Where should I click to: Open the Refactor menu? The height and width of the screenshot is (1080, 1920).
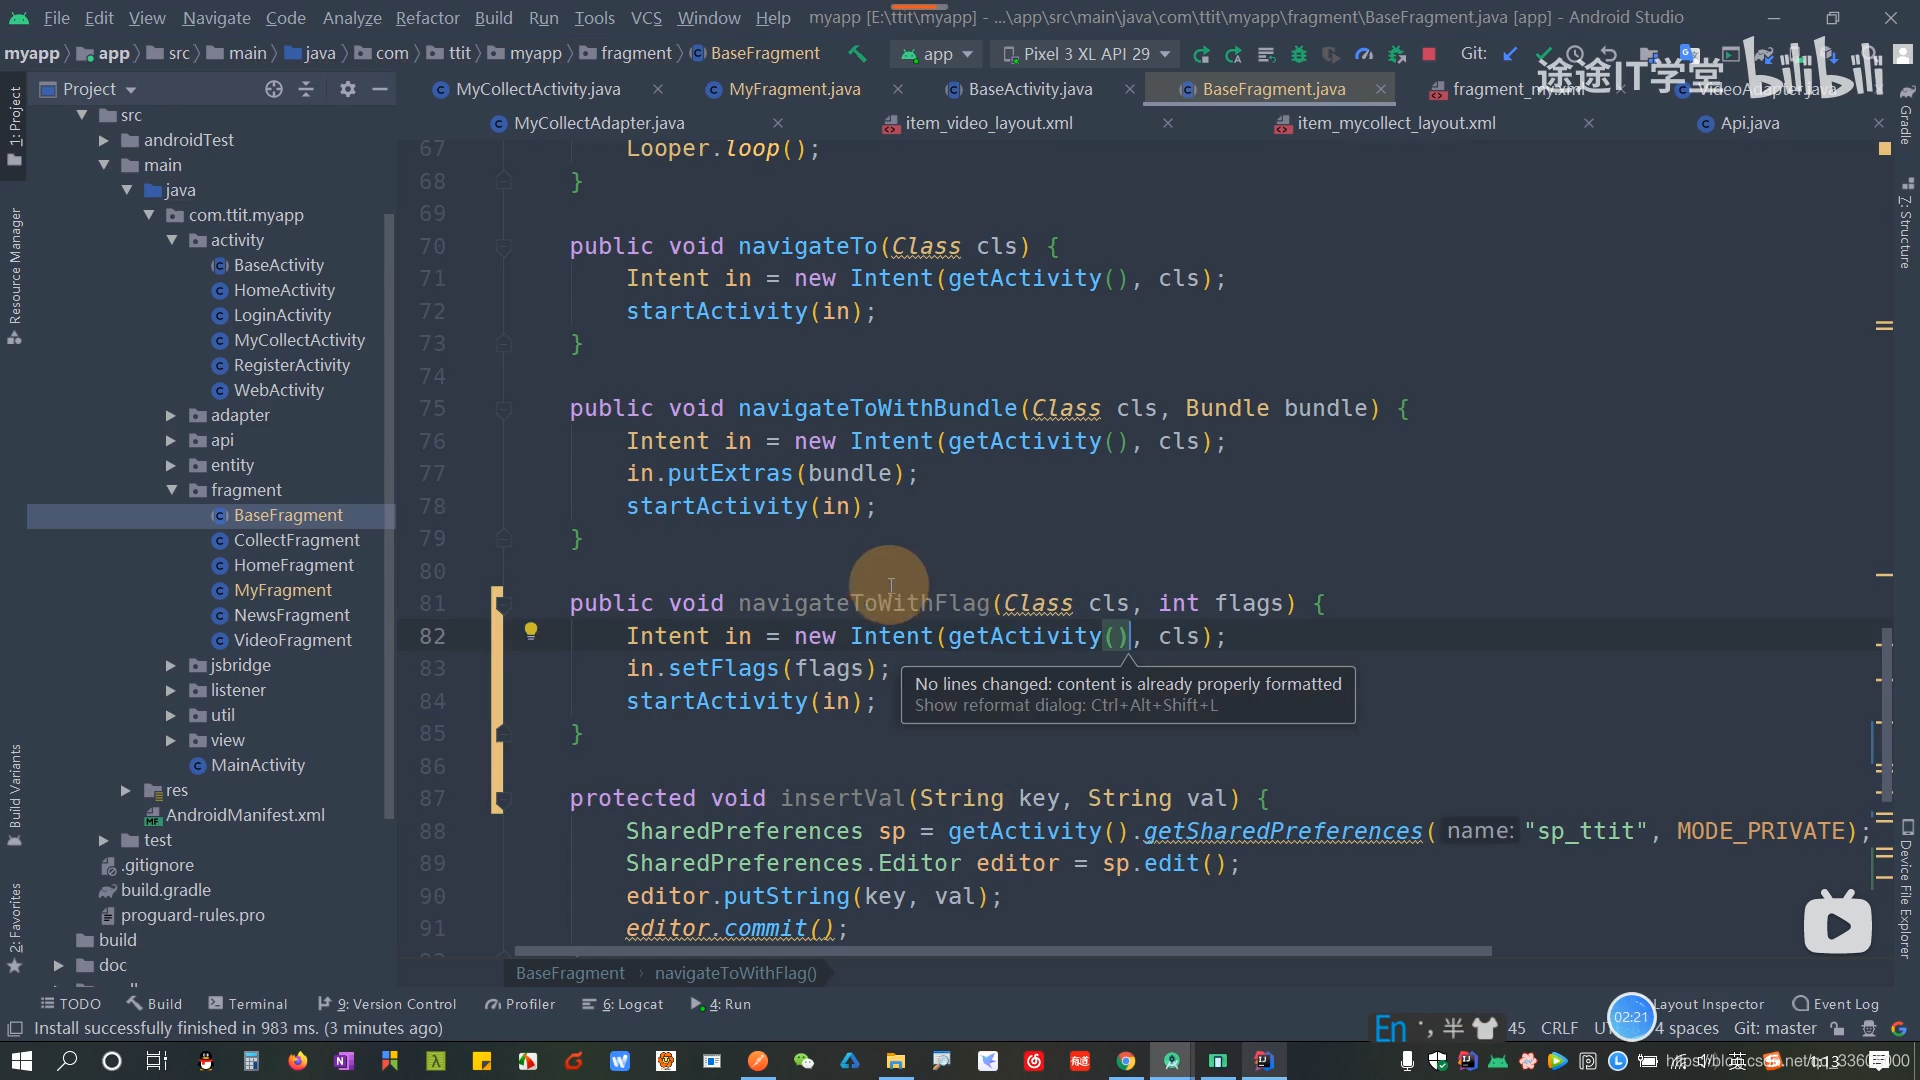click(x=427, y=18)
